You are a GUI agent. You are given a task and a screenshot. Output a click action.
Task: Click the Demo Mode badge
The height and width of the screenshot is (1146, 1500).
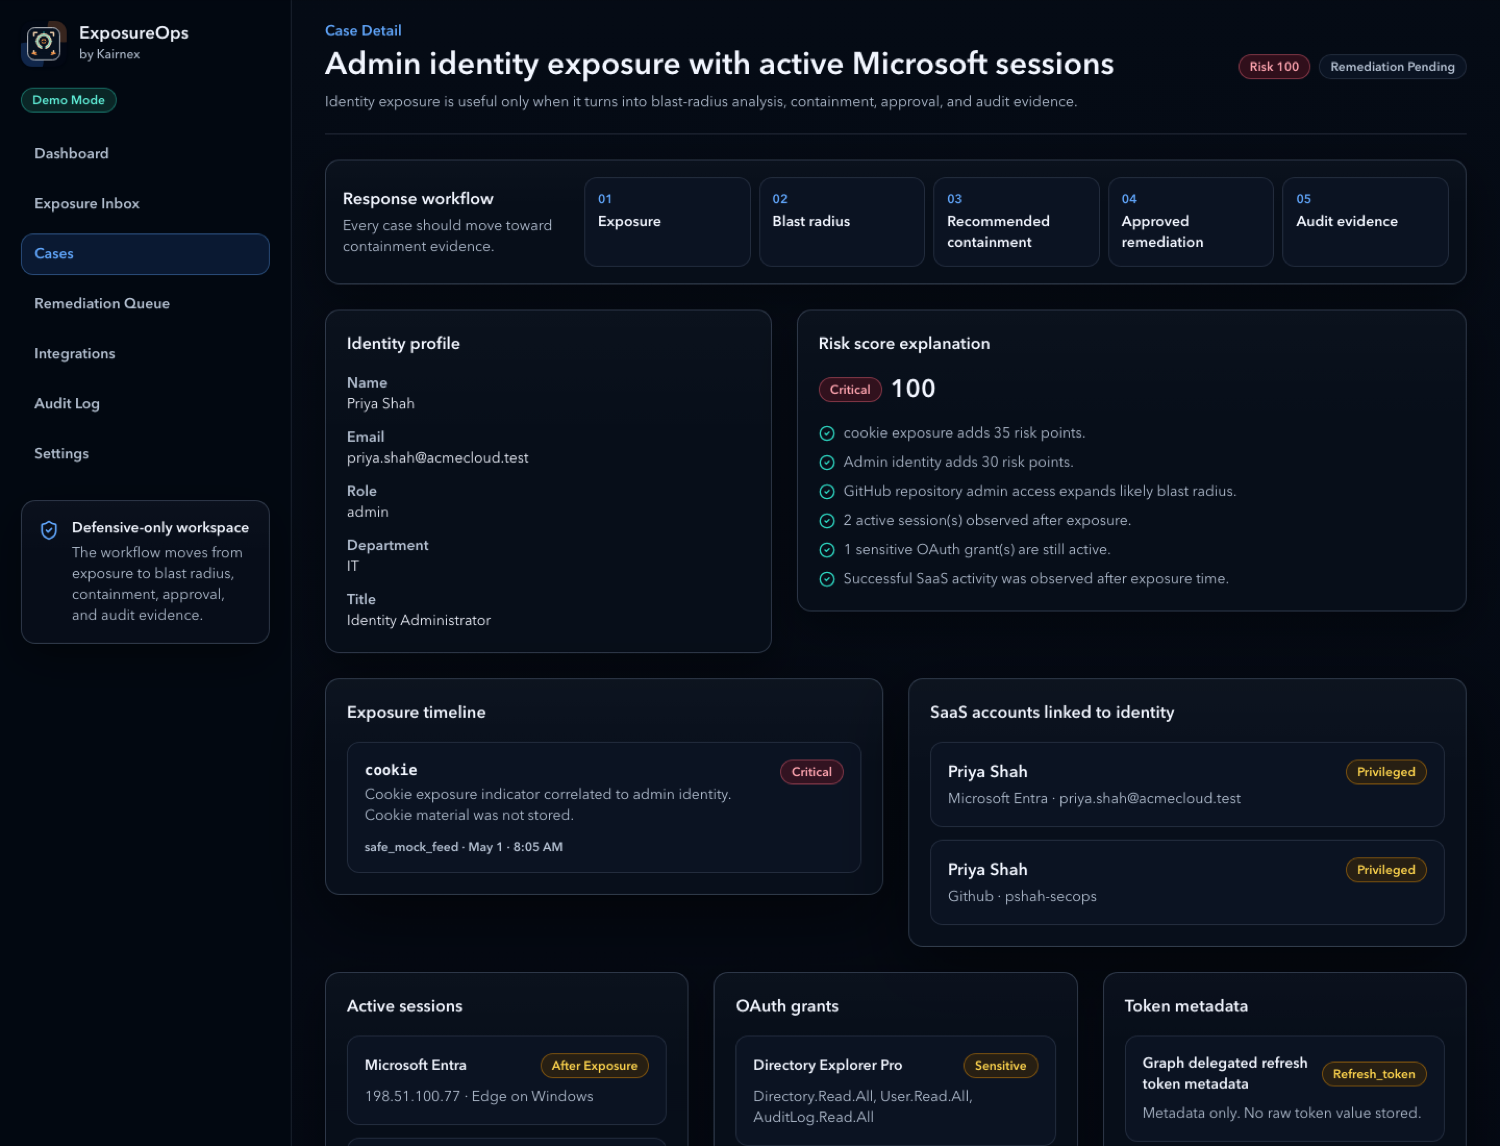click(69, 100)
